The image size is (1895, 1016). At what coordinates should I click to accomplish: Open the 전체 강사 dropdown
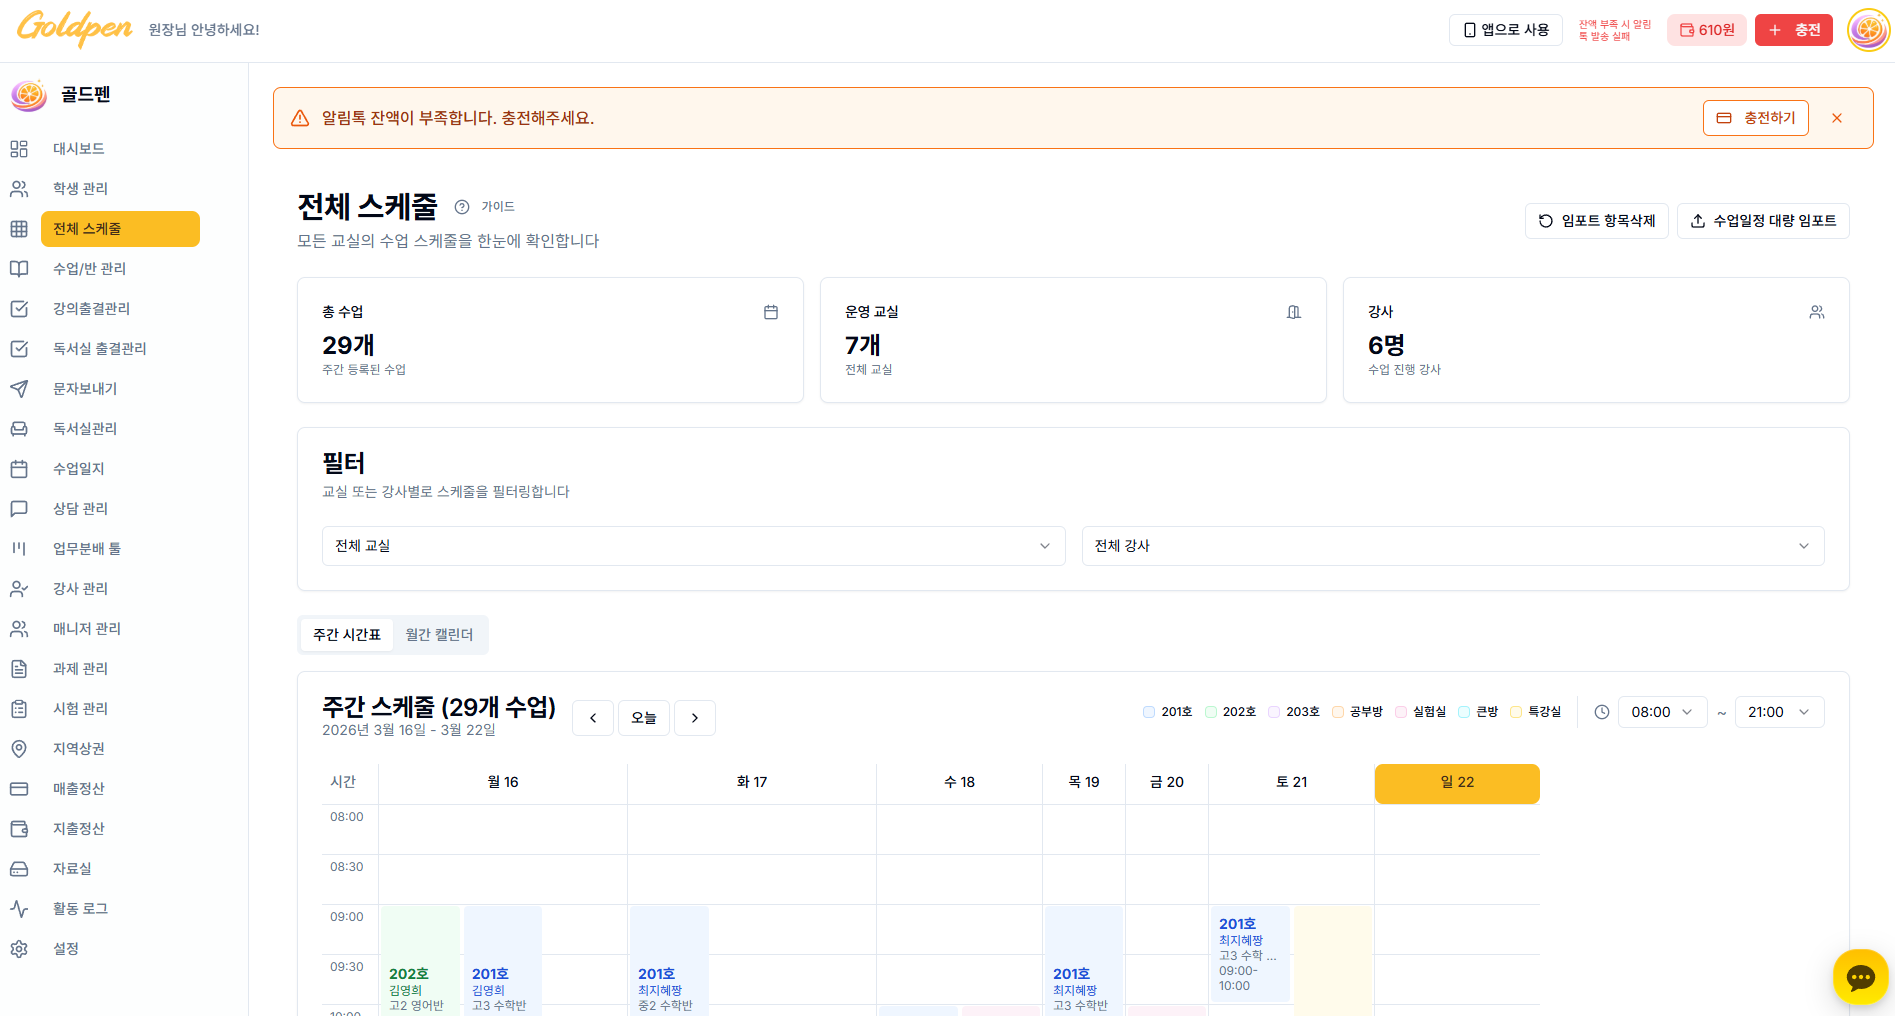click(x=1453, y=546)
